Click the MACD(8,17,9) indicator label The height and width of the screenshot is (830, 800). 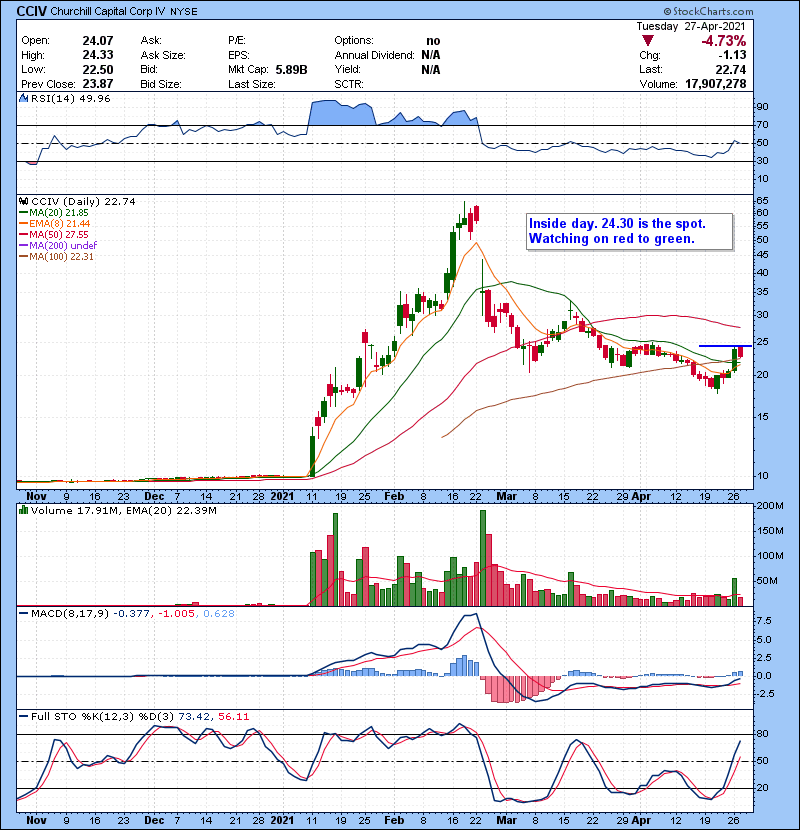69,613
